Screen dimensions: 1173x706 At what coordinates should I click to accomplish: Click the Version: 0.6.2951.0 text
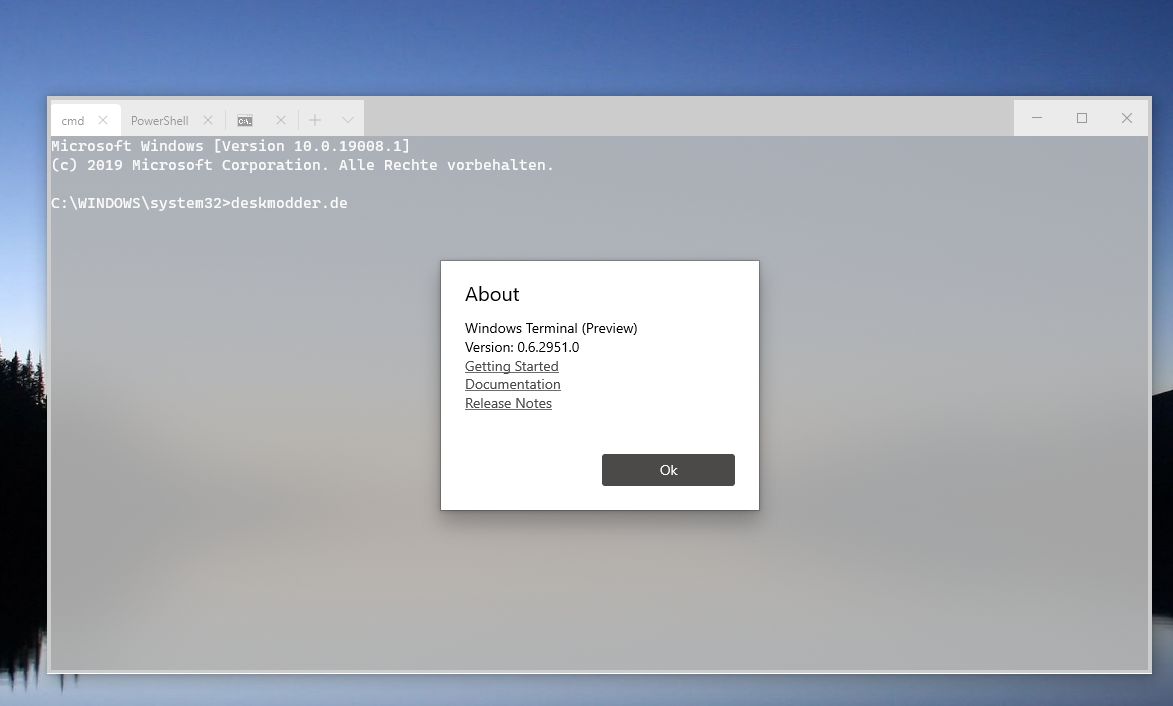(x=521, y=347)
